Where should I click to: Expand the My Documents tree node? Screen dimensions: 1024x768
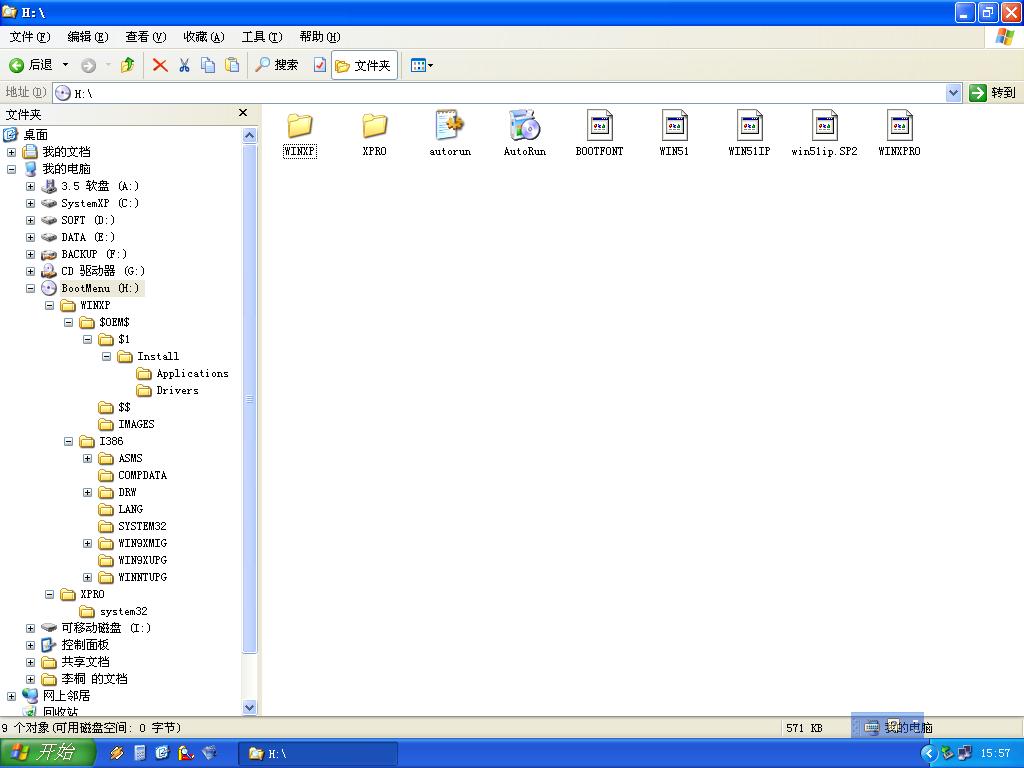click(x=11, y=152)
